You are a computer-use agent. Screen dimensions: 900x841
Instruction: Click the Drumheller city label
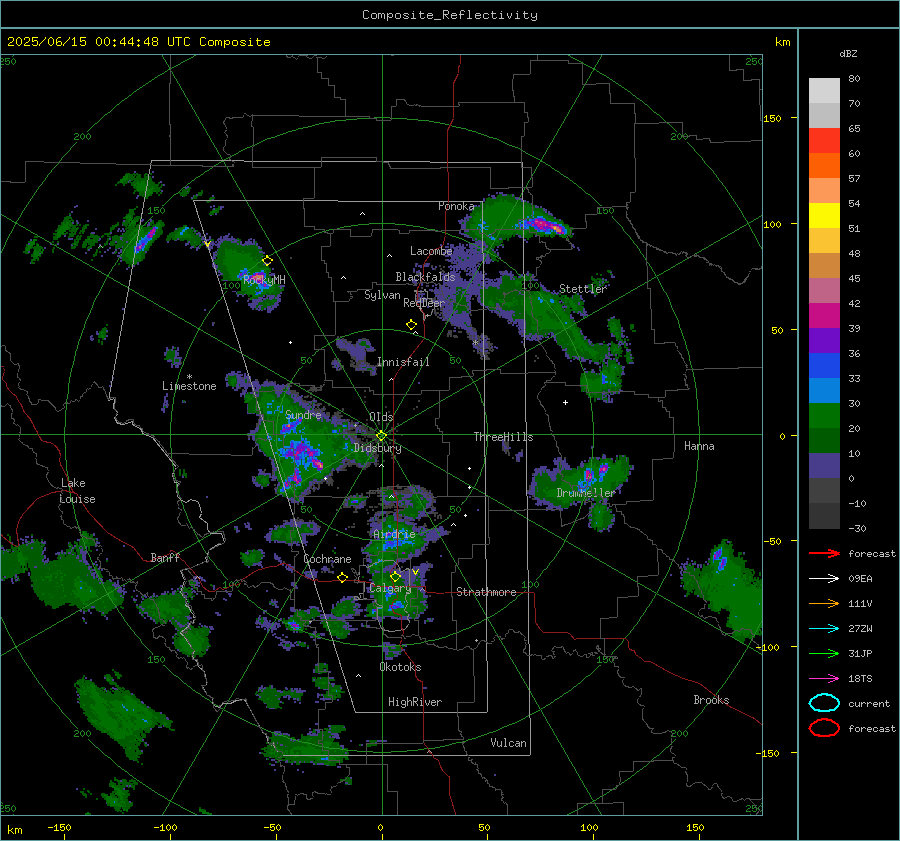tap(586, 493)
